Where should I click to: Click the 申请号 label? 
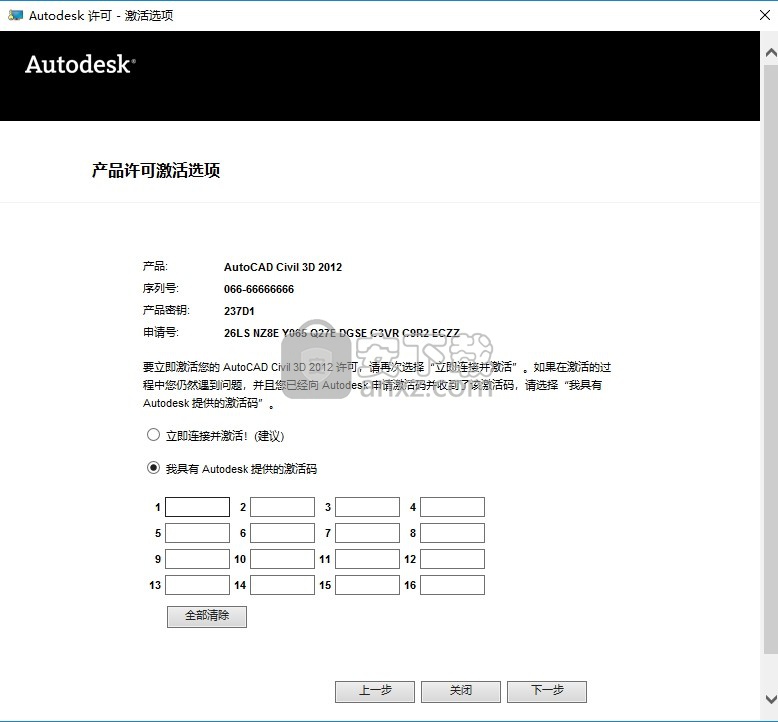point(161,332)
